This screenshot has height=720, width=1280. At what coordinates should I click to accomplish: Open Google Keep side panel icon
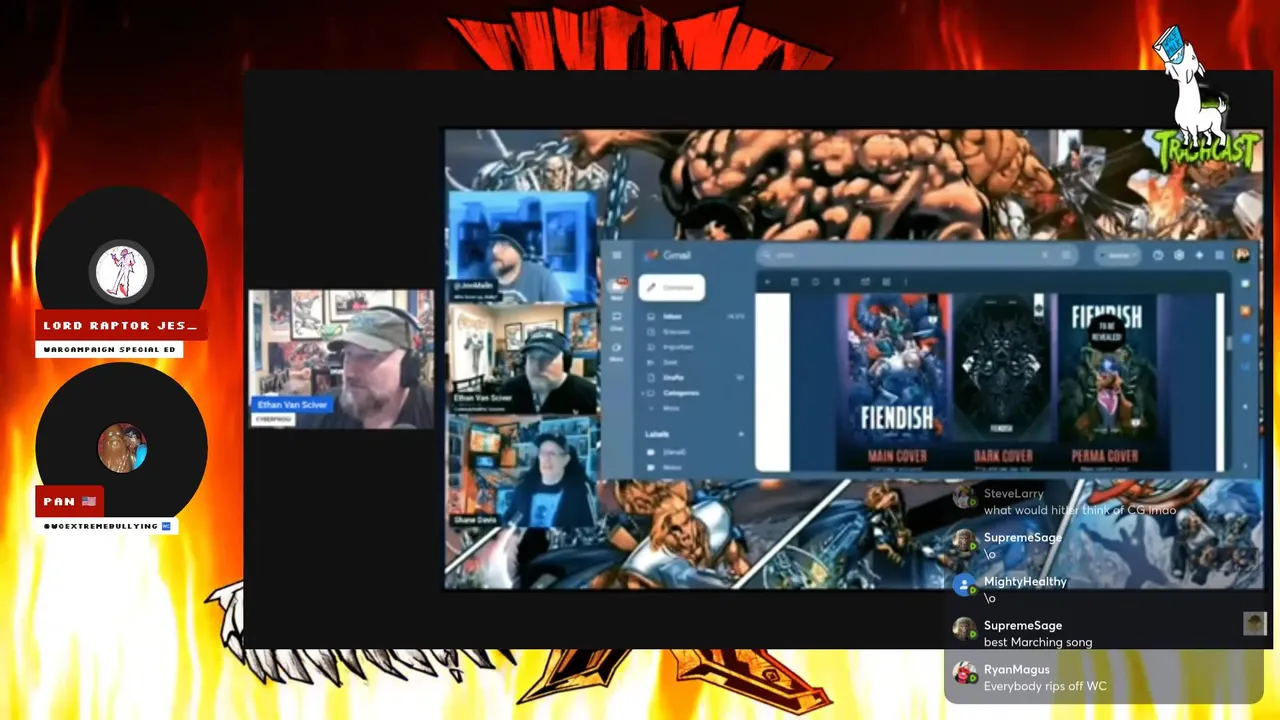coord(1245,311)
